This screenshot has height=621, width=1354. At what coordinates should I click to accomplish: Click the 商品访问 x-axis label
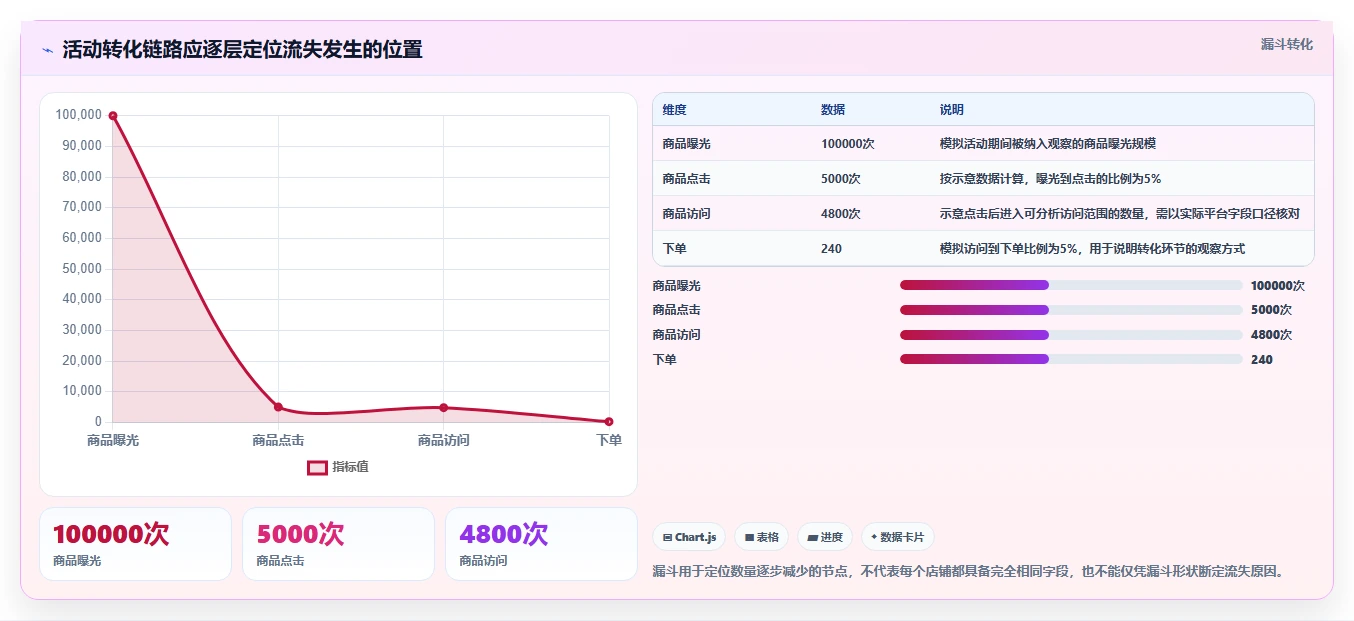click(x=443, y=440)
